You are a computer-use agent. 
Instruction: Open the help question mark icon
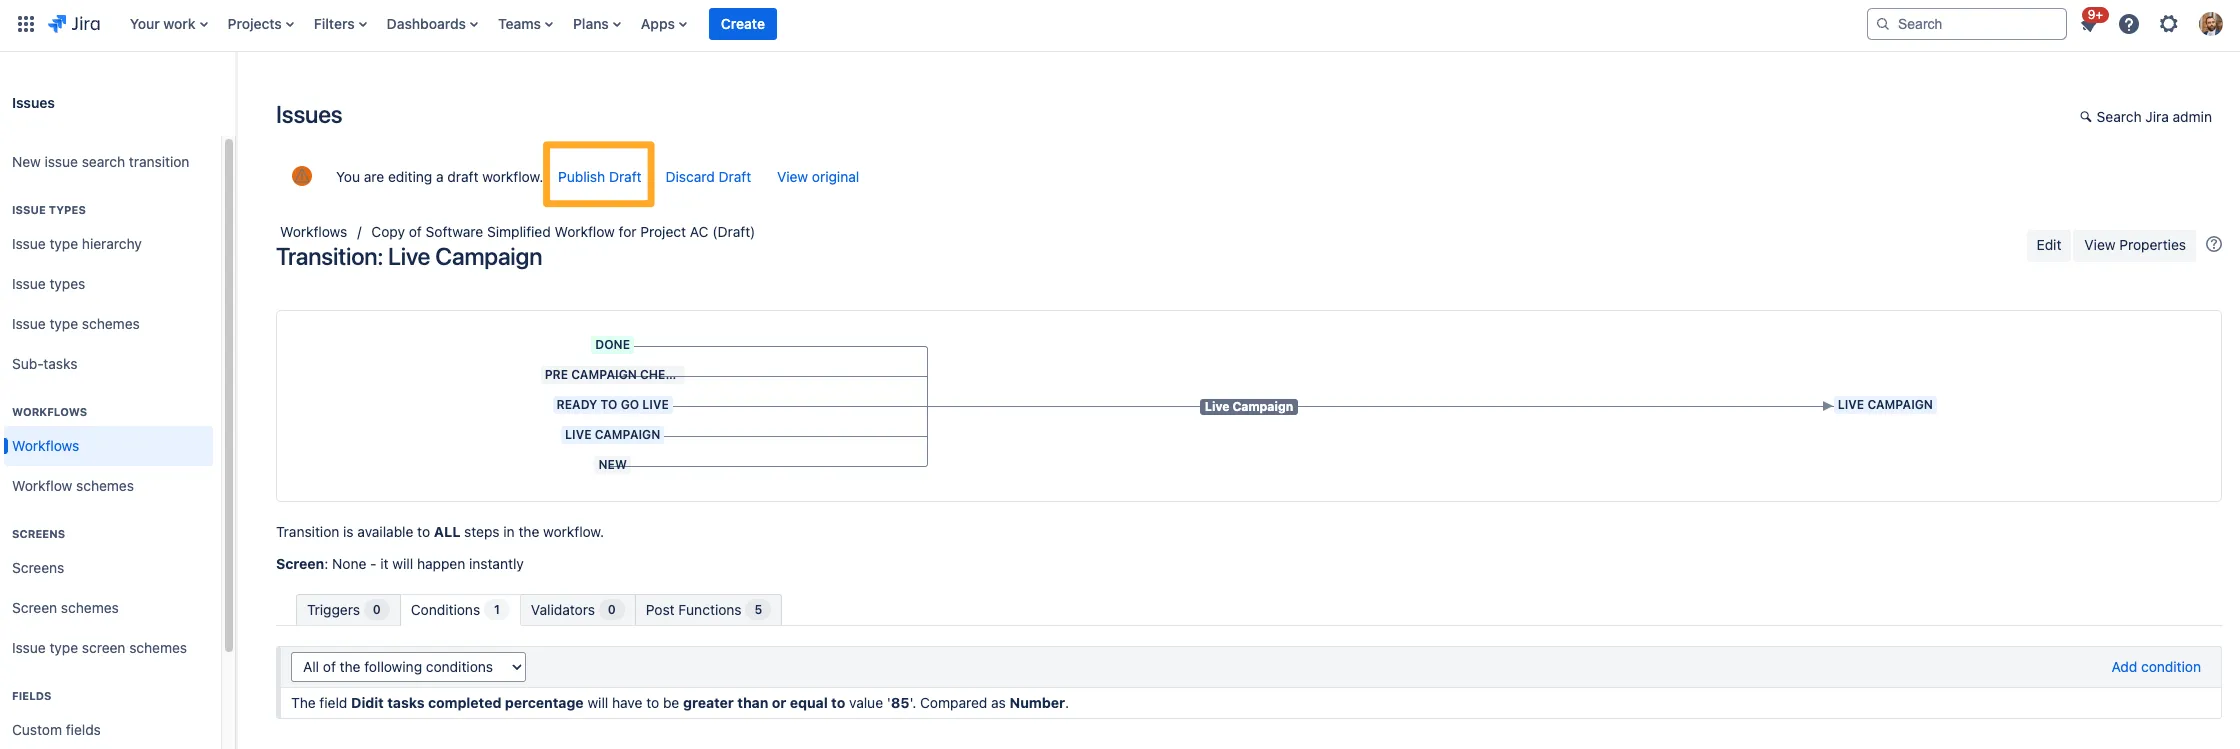coord(2129,24)
